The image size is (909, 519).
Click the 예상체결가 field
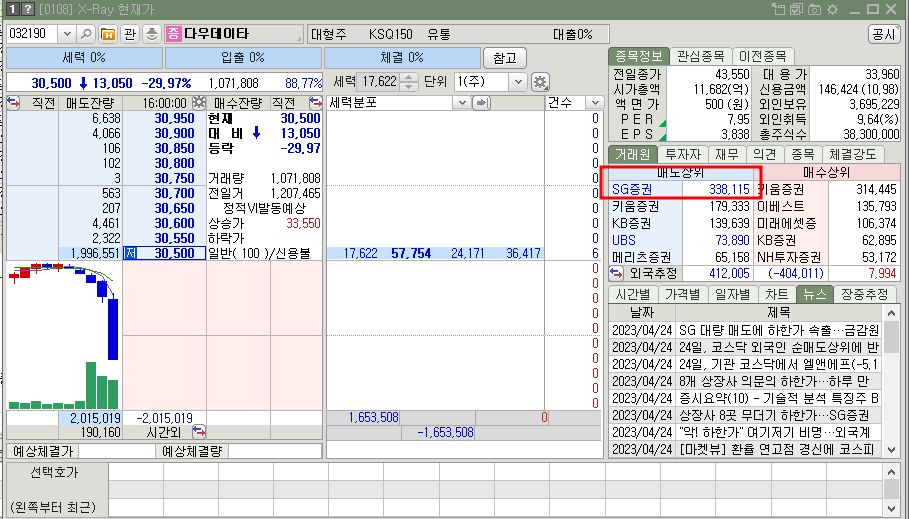click(x=117, y=451)
